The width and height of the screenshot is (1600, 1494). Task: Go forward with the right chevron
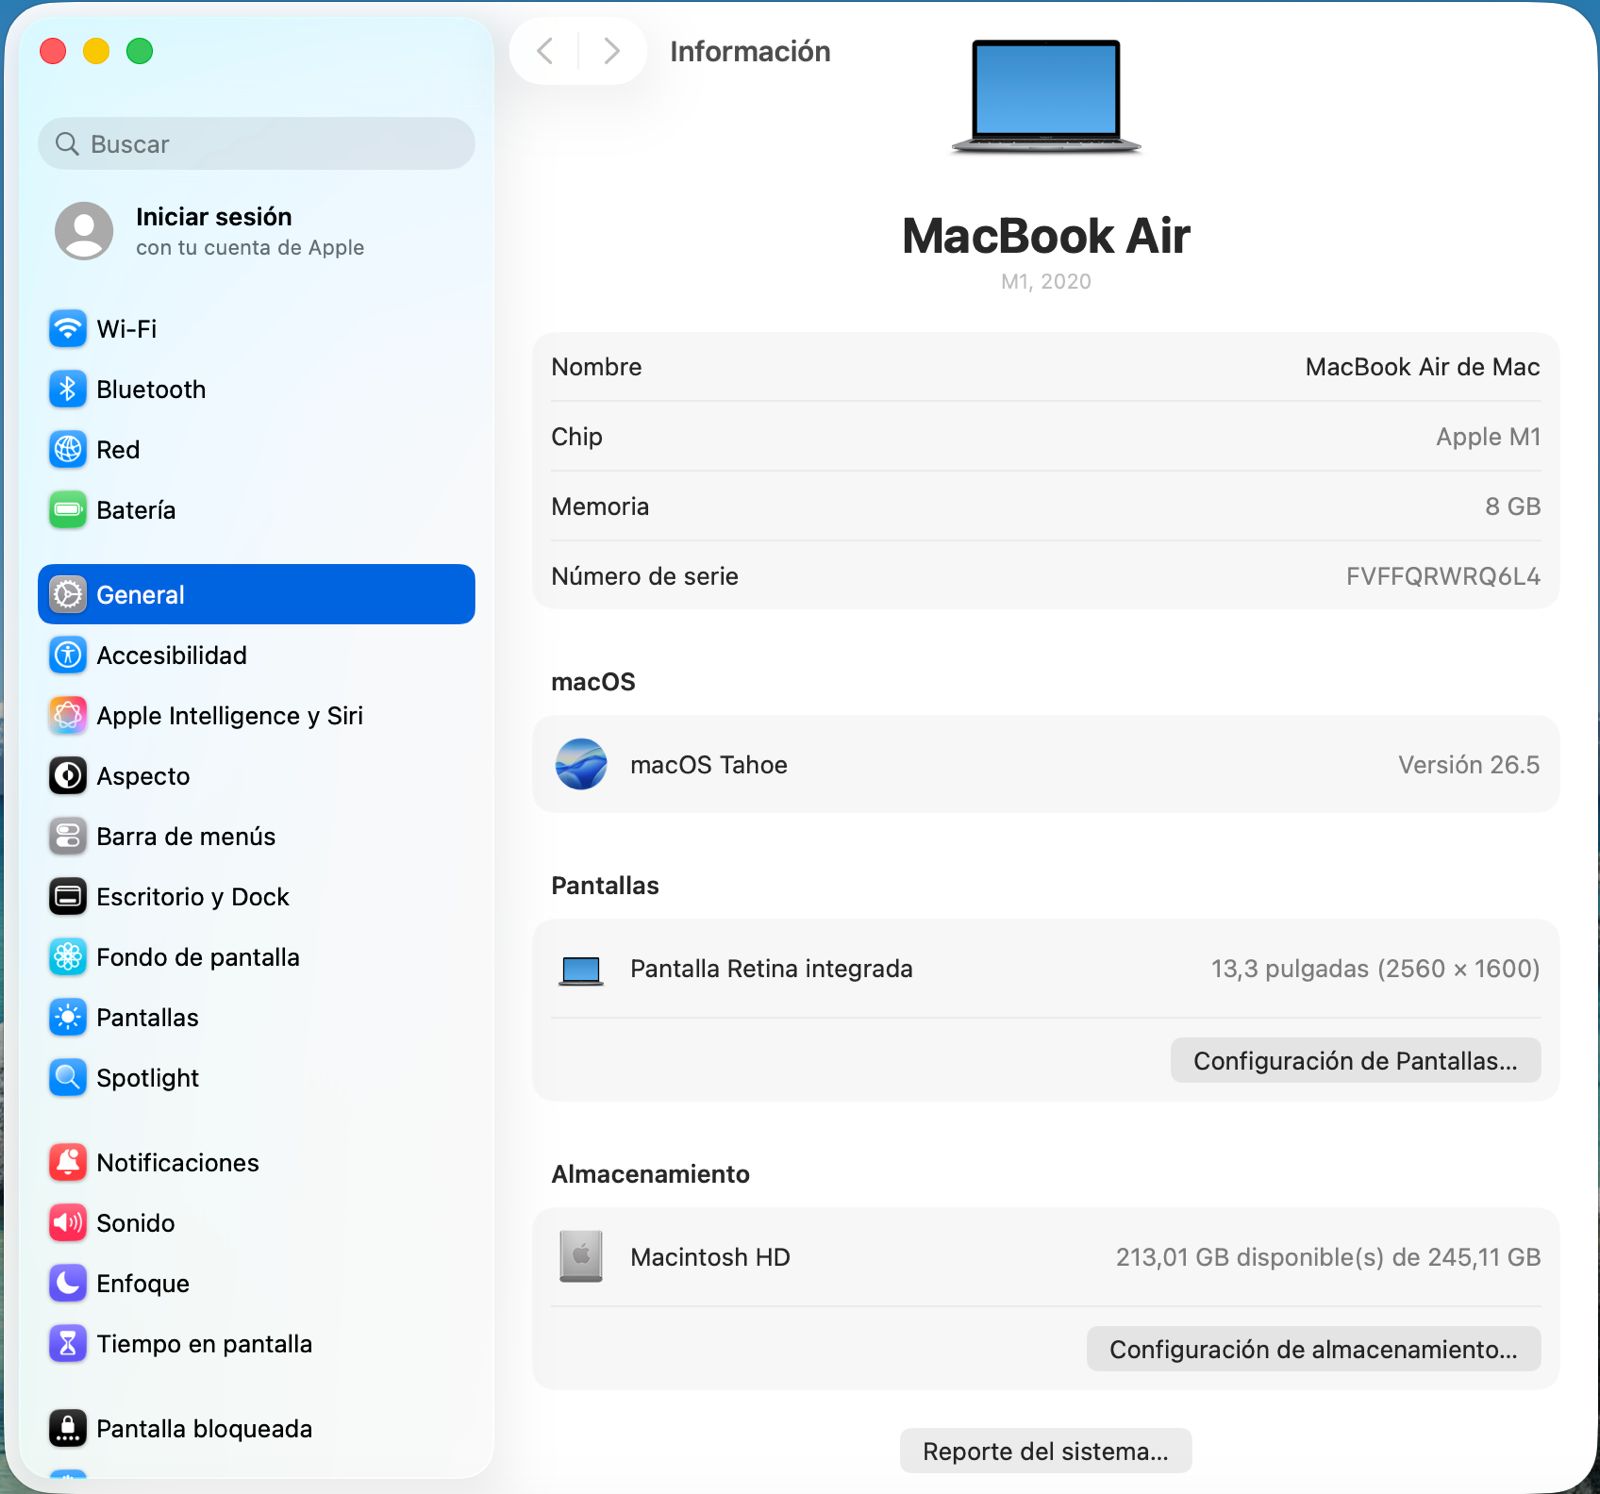[612, 51]
